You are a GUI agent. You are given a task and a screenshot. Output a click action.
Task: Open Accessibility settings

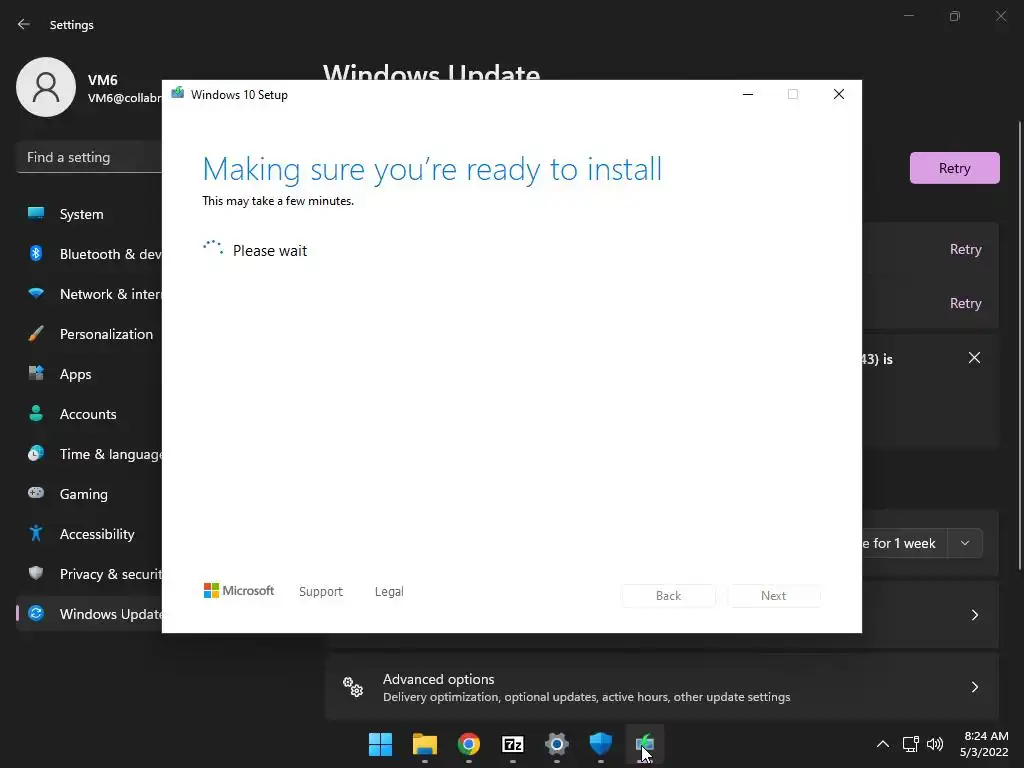pos(89,534)
